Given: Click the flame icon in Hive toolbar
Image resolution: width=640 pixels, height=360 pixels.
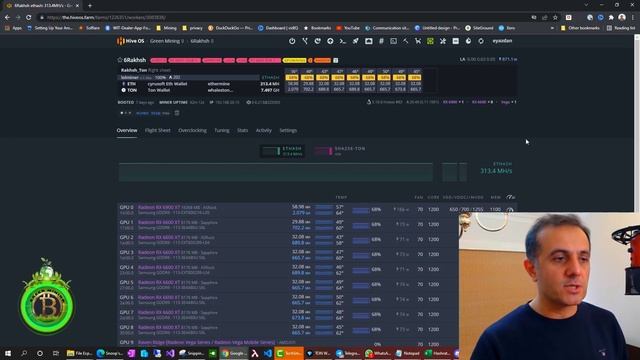Looking at the screenshot, I should (x=468, y=41).
